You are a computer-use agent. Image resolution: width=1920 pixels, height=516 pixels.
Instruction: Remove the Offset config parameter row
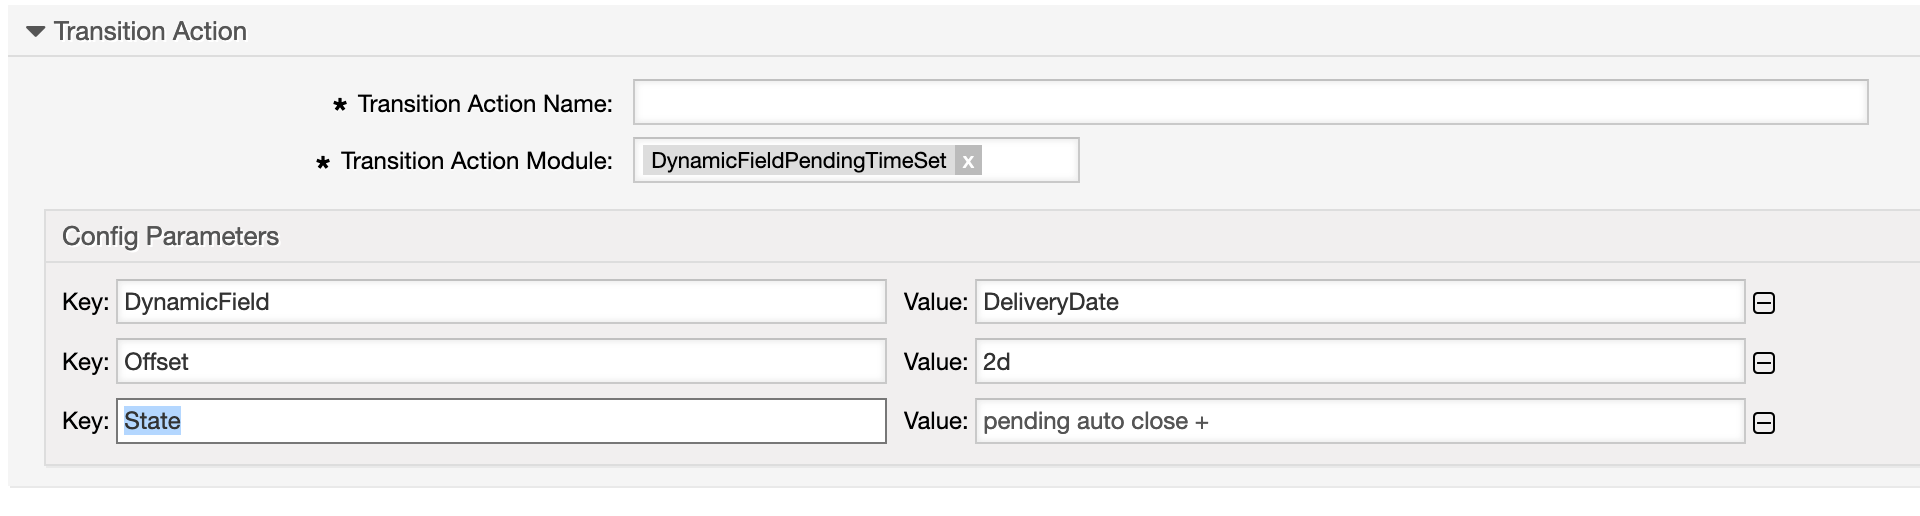(1764, 363)
